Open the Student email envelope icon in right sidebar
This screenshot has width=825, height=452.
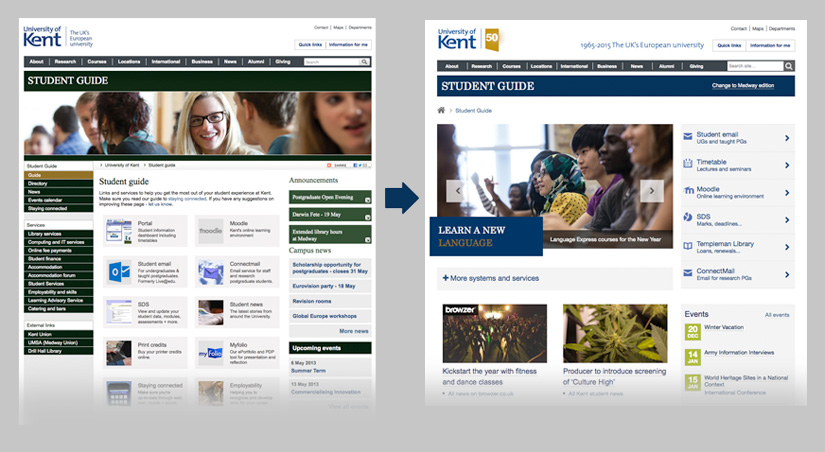click(x=687, y=137)
